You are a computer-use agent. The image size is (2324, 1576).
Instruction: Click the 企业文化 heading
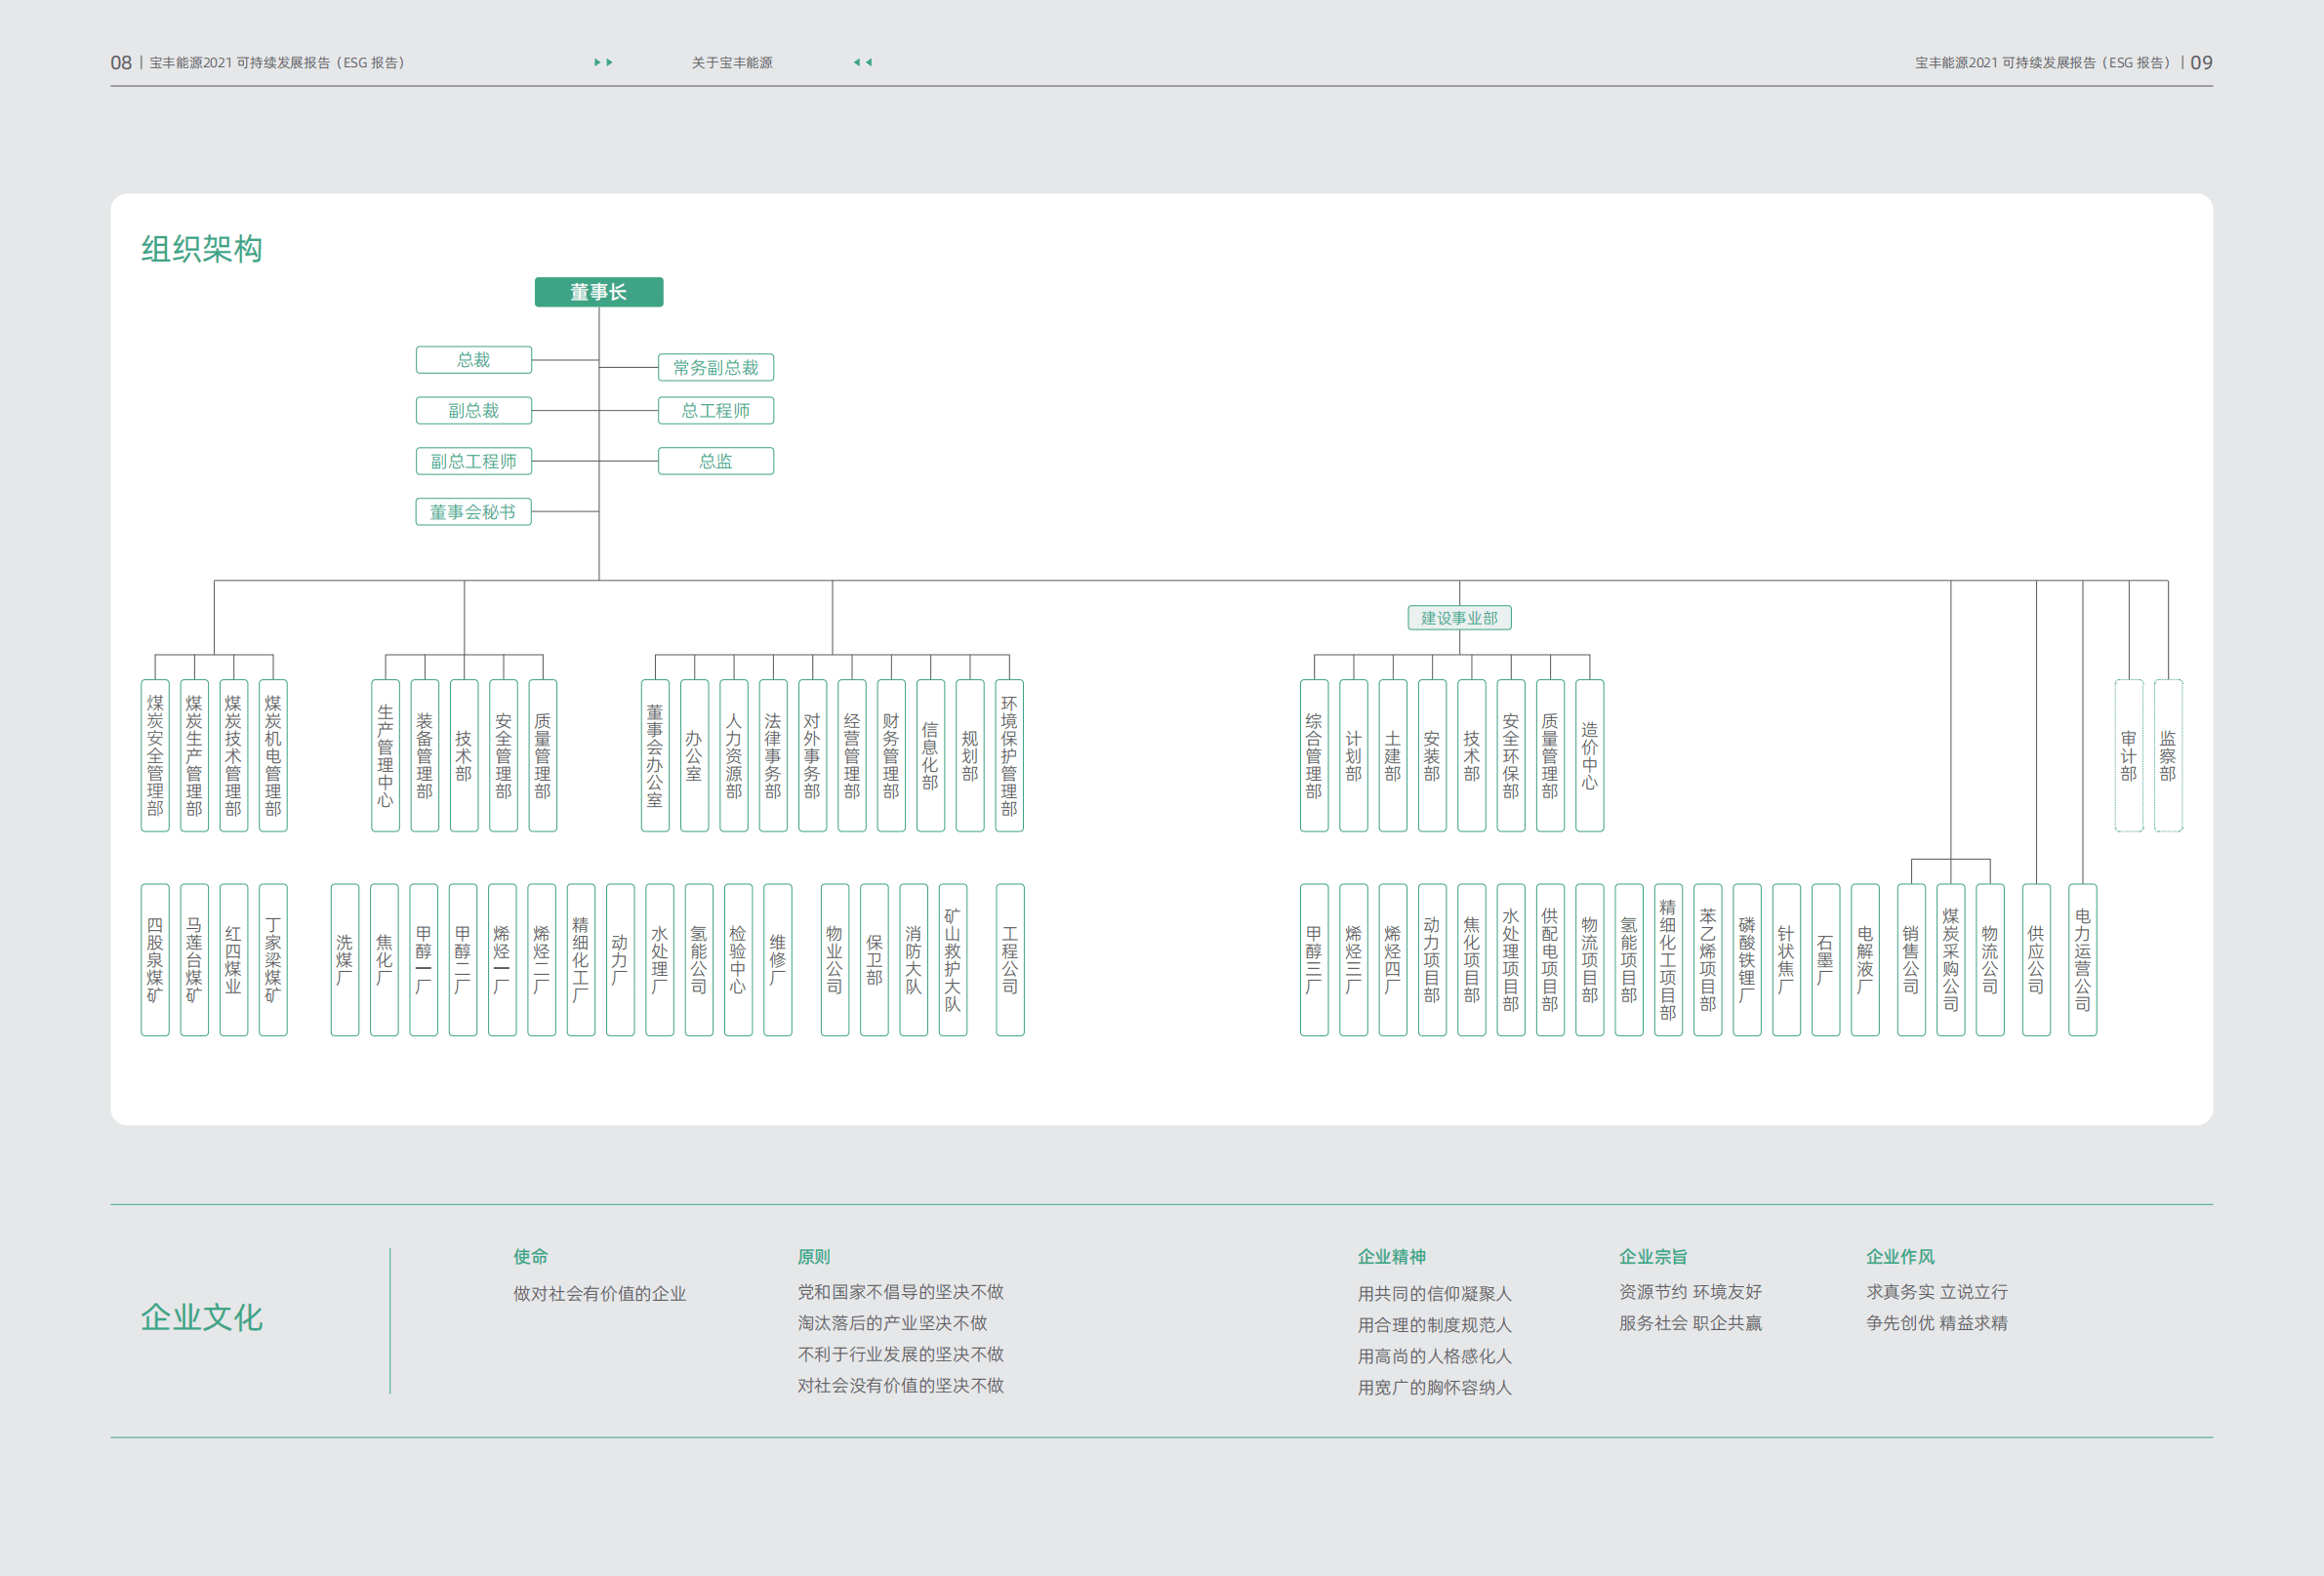pyautogui.click(x=202, y=1317)
